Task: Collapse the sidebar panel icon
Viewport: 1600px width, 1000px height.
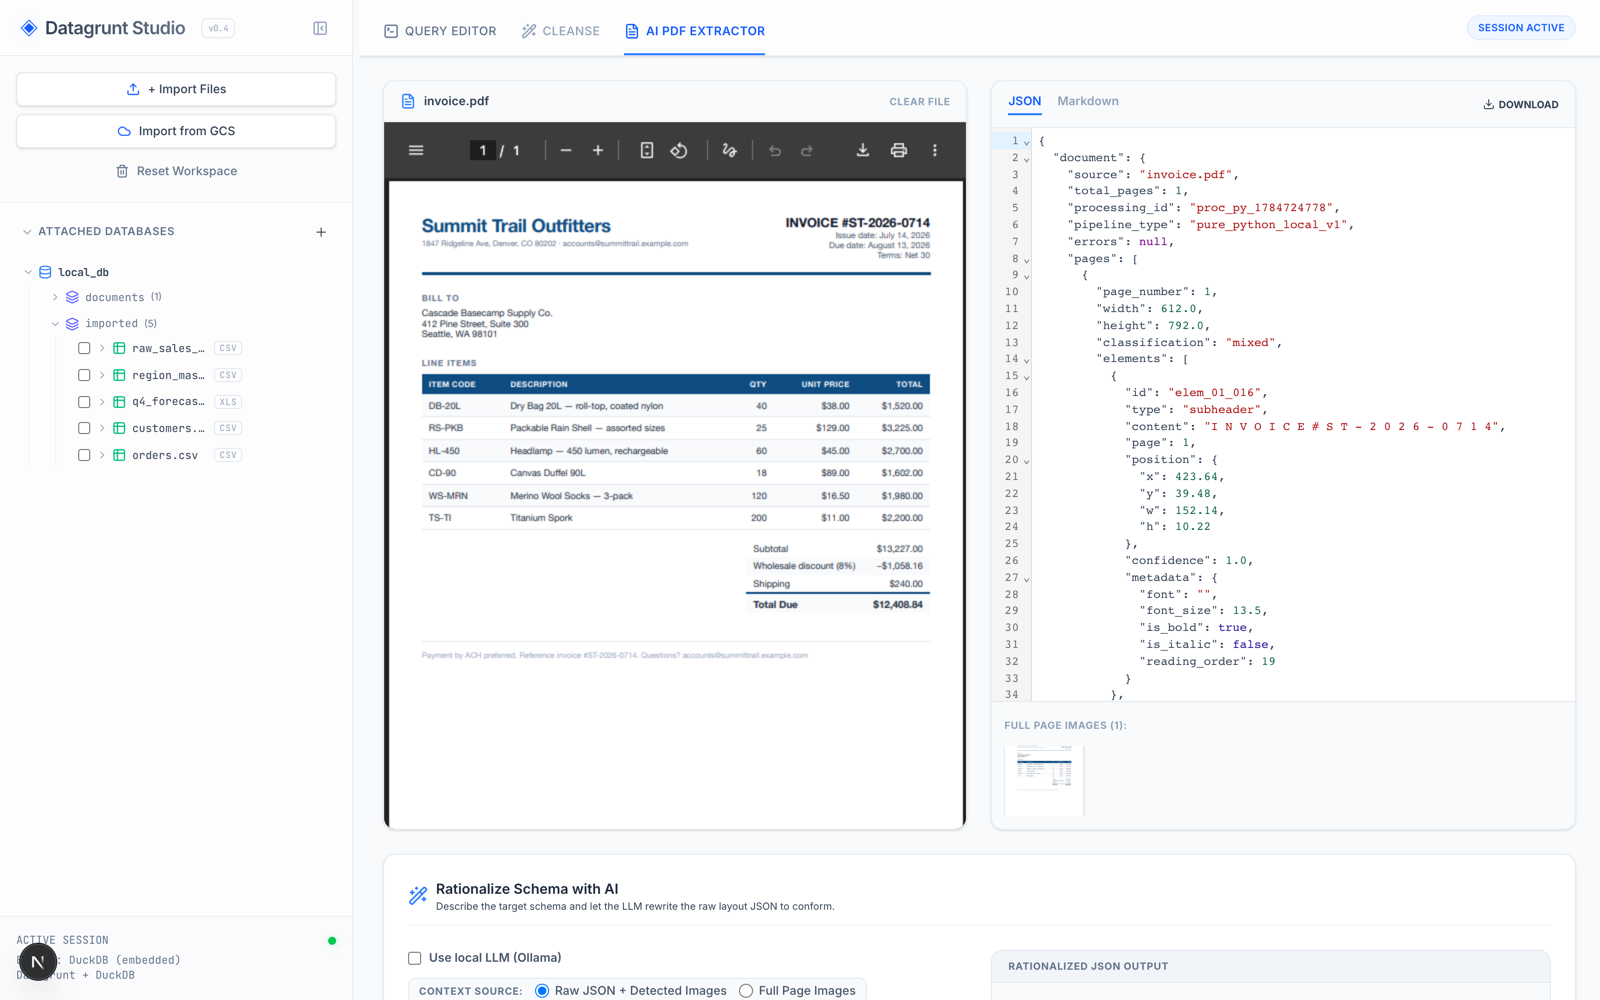Action: point(320,28)
